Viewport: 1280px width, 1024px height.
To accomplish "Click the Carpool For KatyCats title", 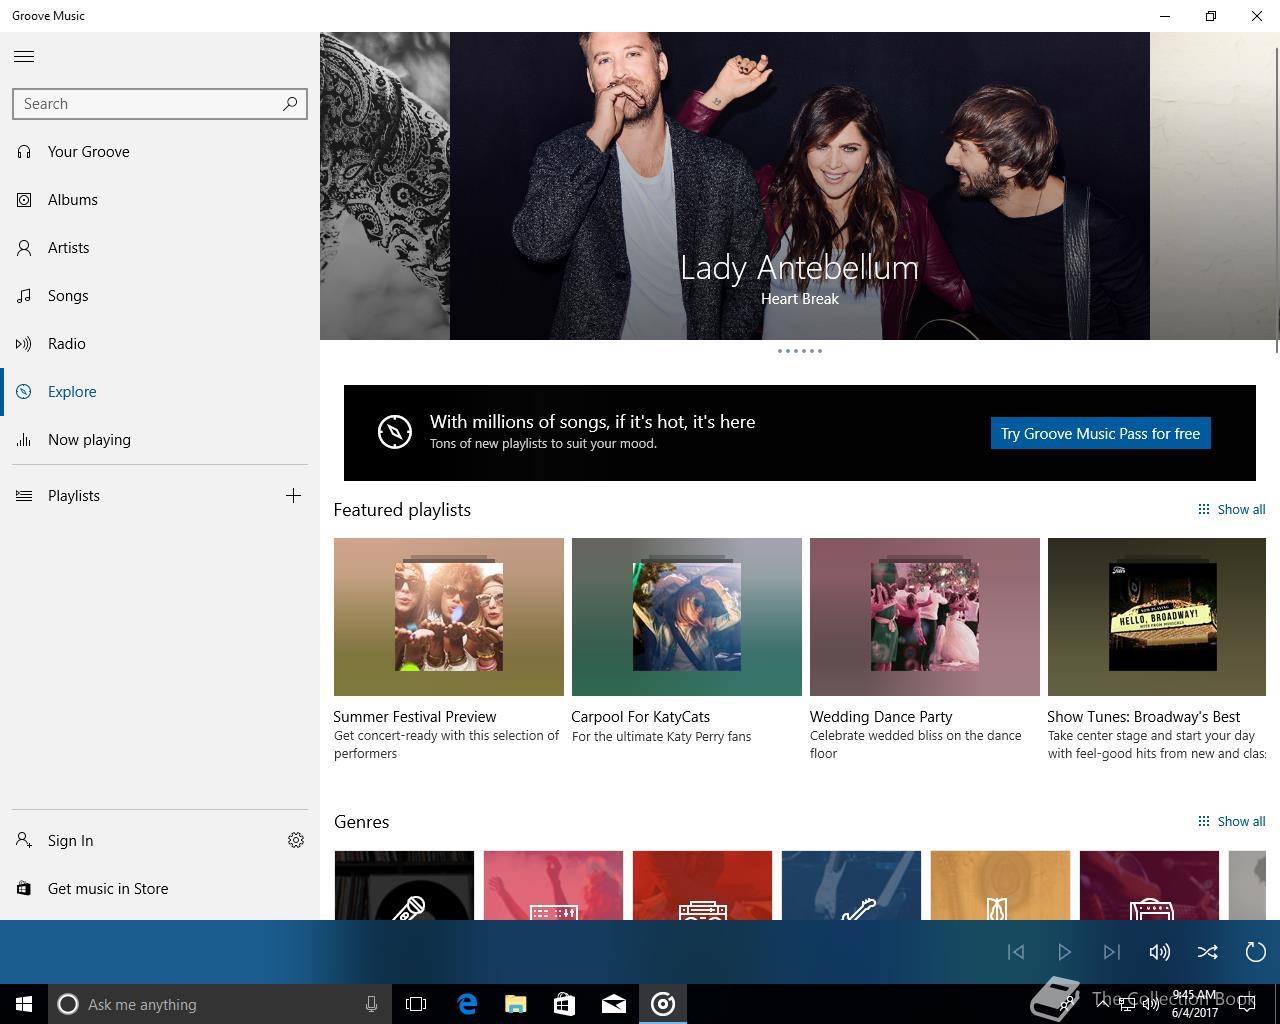I will [641, 717].
